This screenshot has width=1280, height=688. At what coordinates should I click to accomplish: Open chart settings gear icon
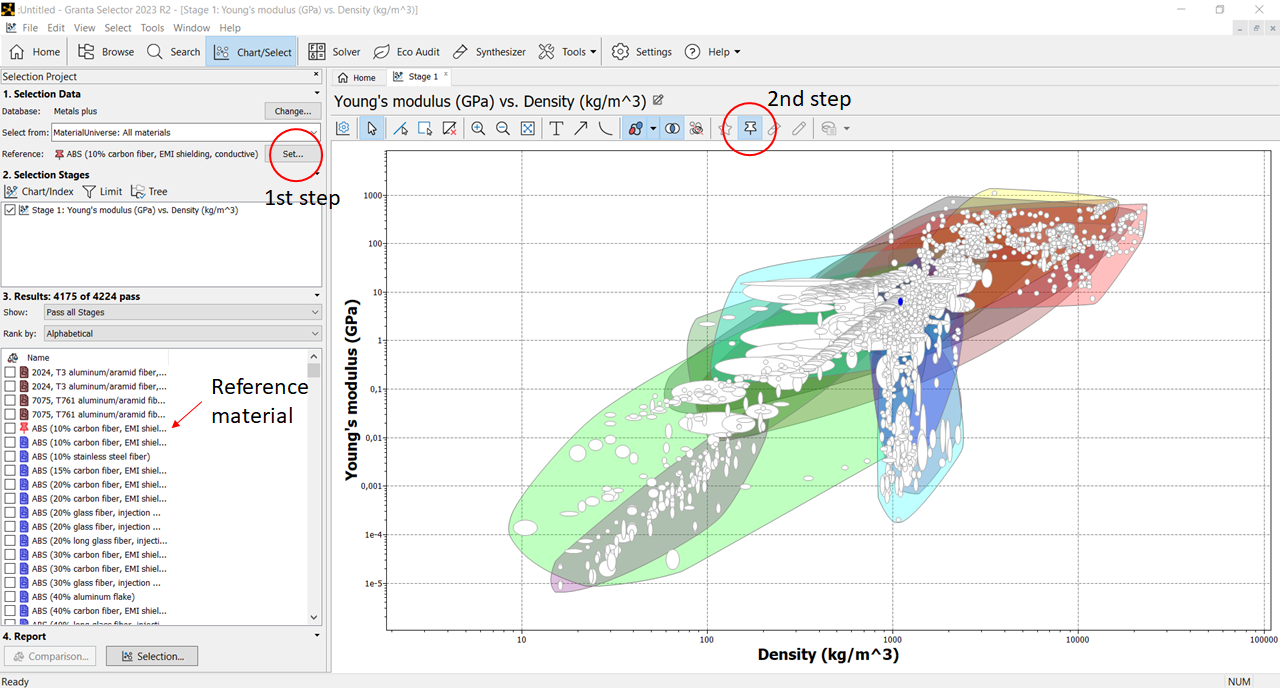343,129
